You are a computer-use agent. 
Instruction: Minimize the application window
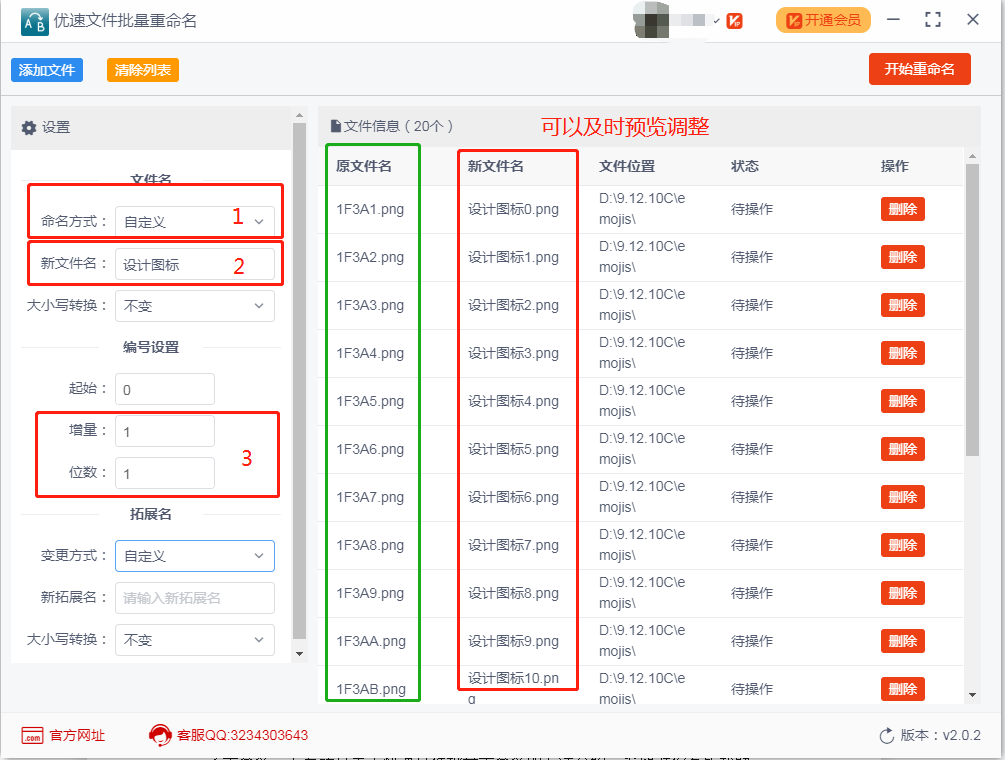coord(893,20)
